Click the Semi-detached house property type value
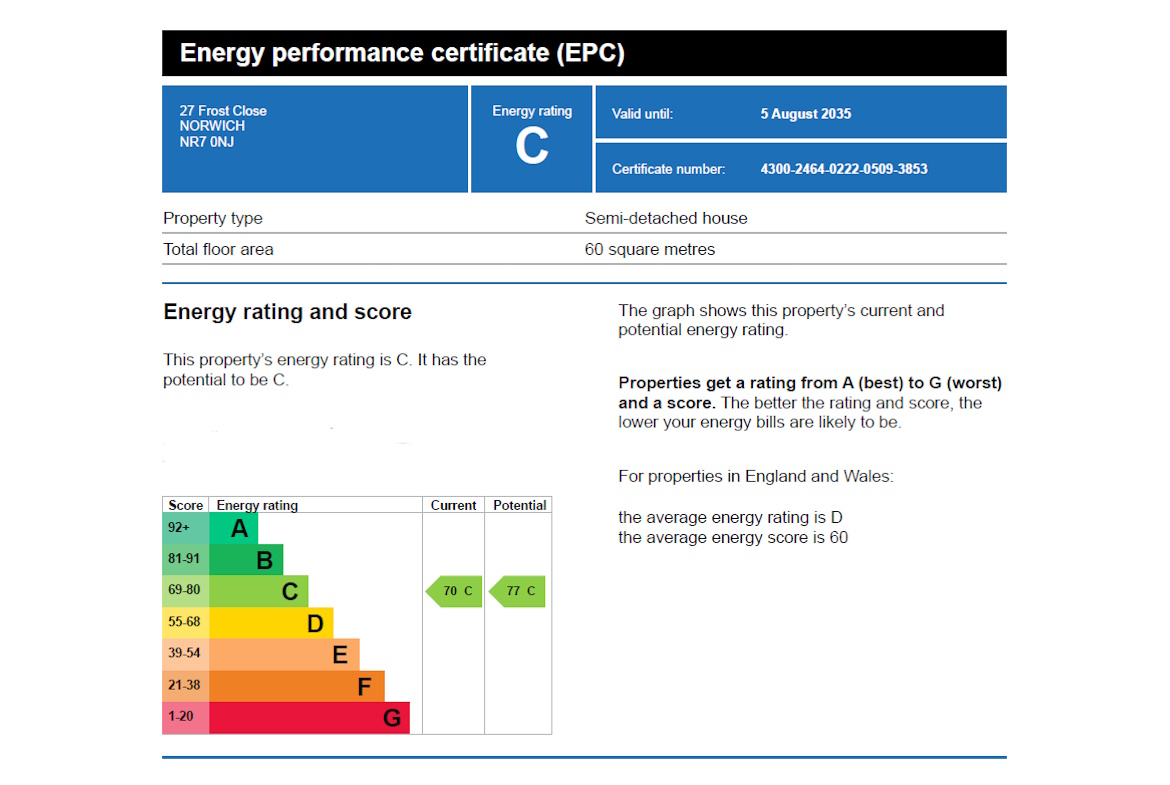 [666, 218]
